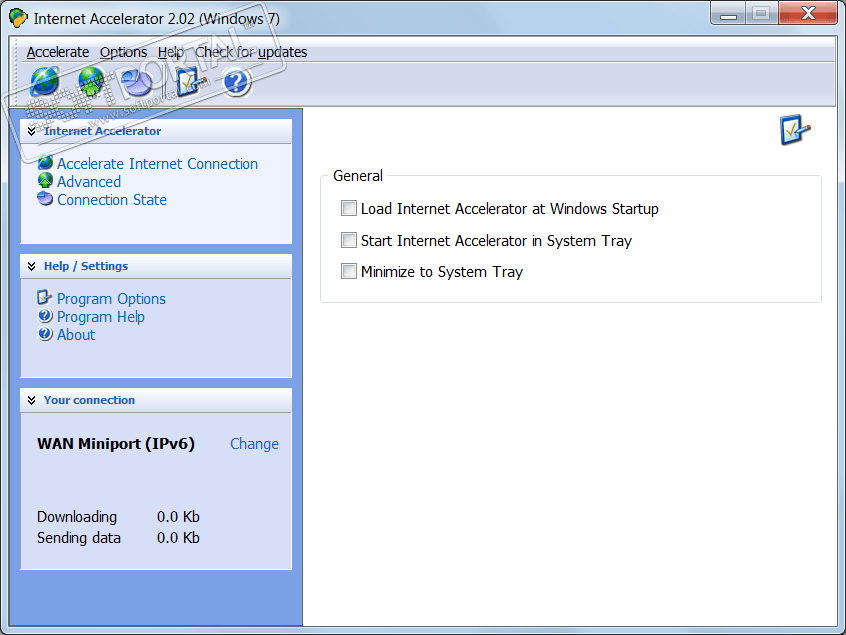
Task: Open Program Help link
Action: (x=101, y=317)
